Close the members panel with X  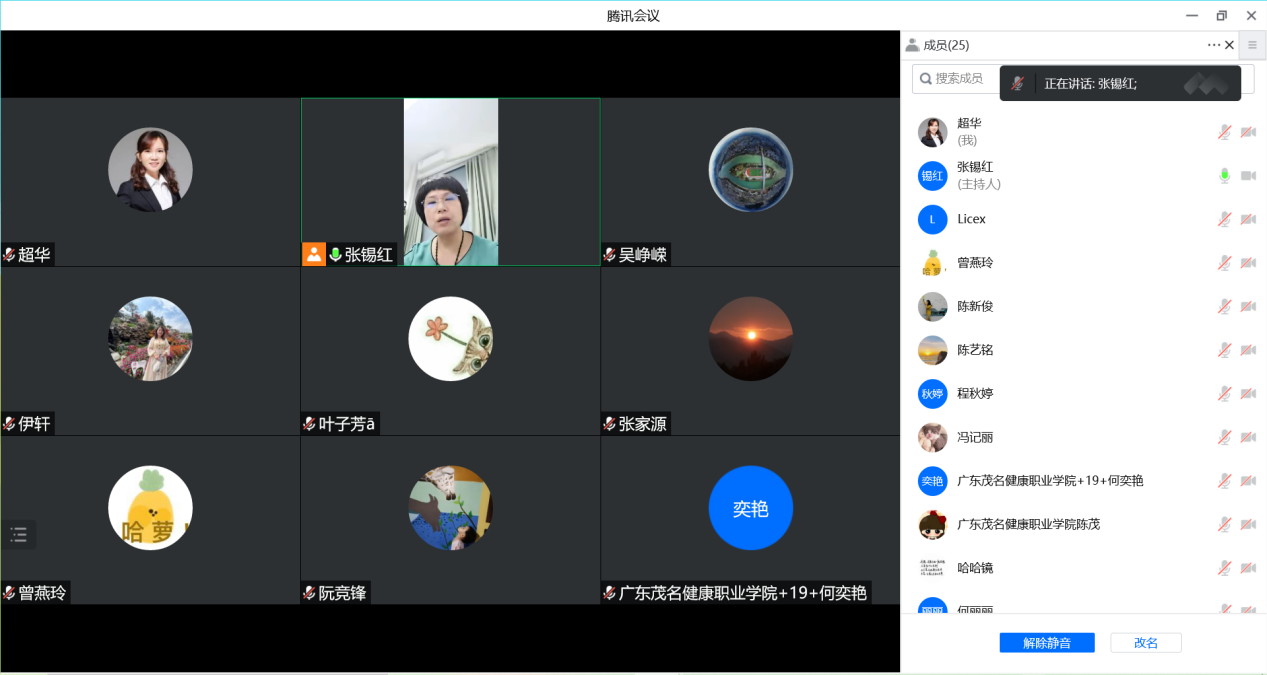pyautogui.click(x=1229, y=45)
